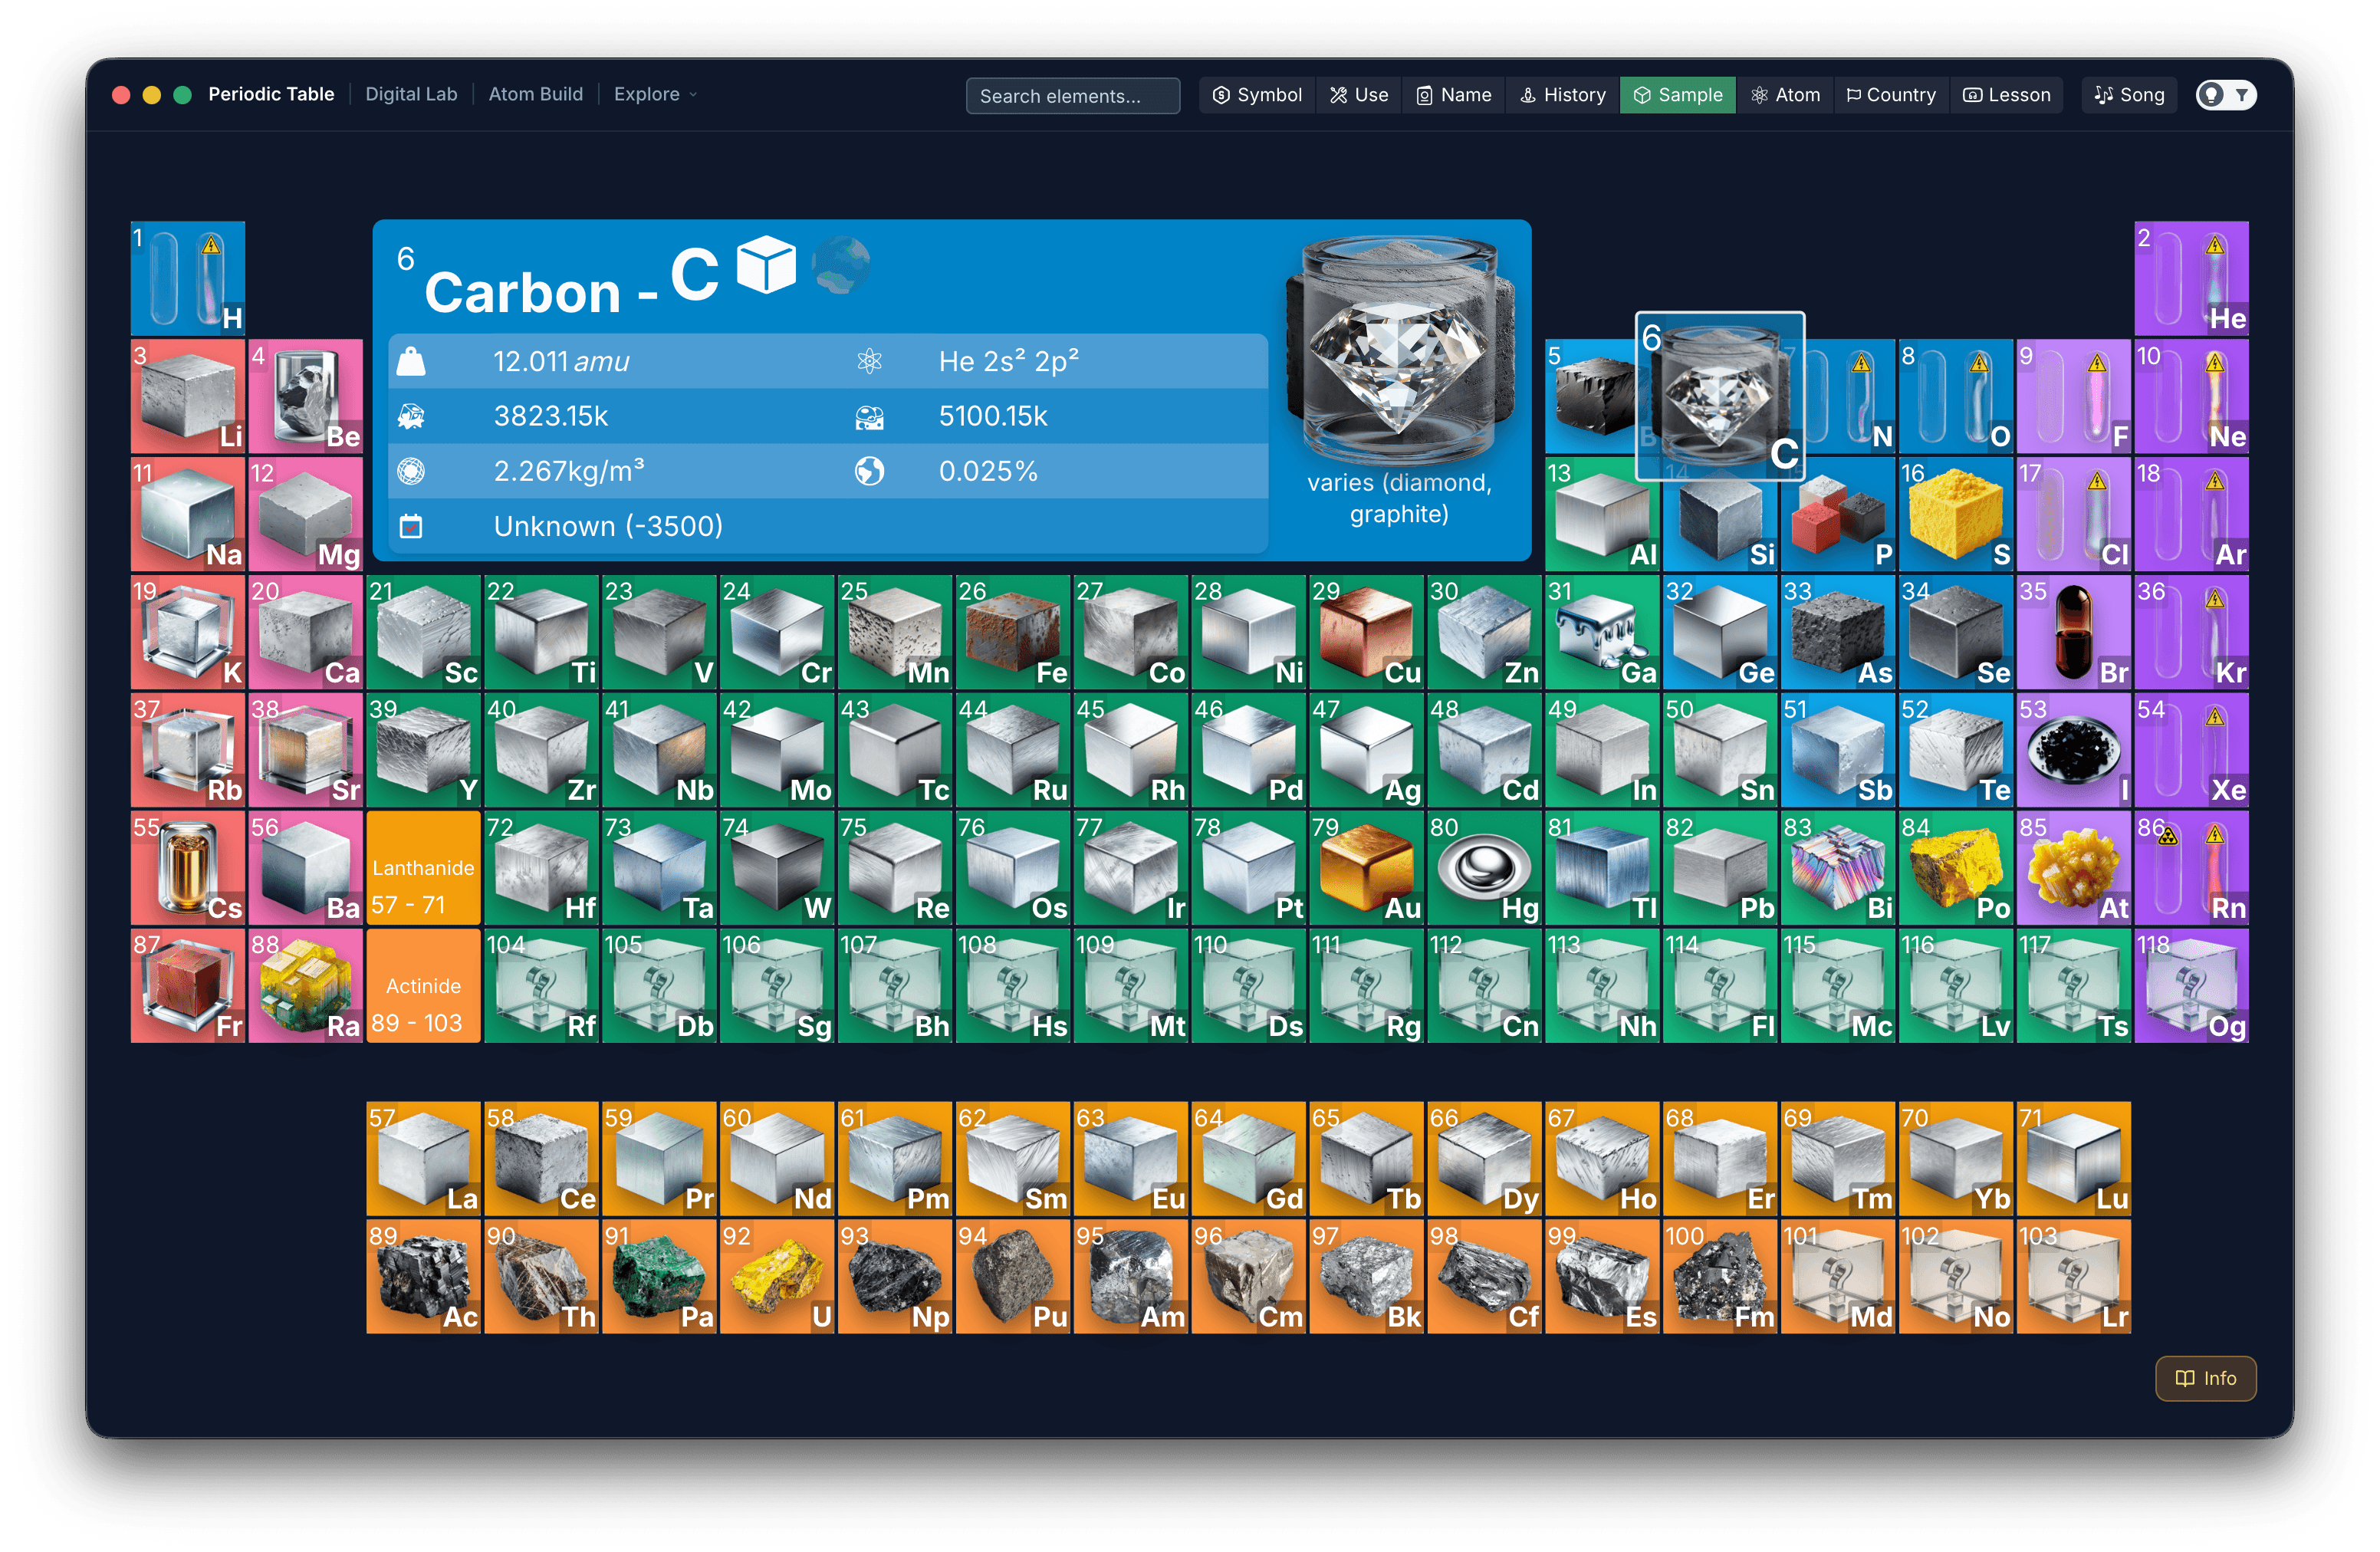Select the Iron (Fe) element tile
2380x1552 pixels.
(1013, 632)
